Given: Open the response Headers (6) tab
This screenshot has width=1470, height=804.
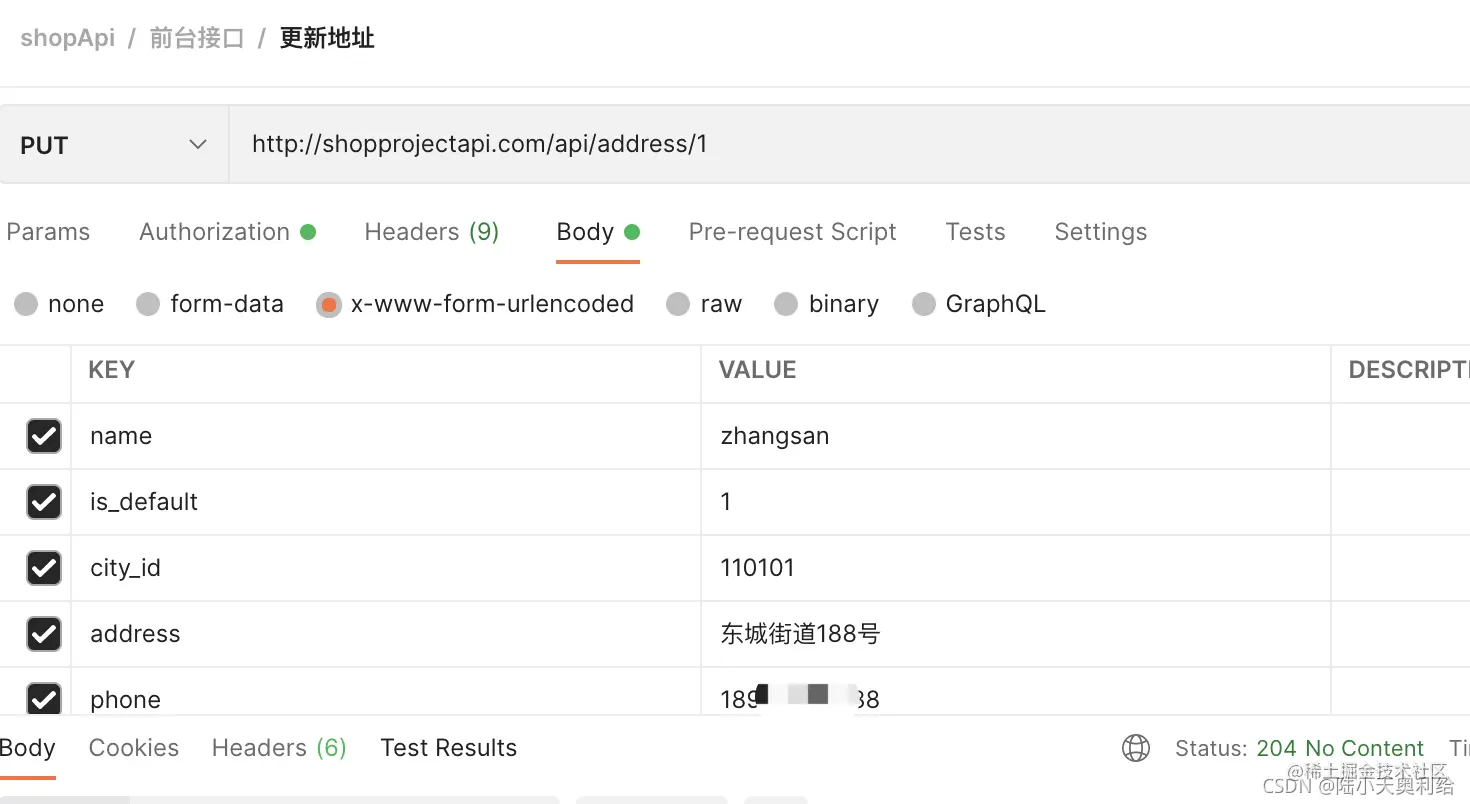Looking at the screenshot, I should [279, 748].
